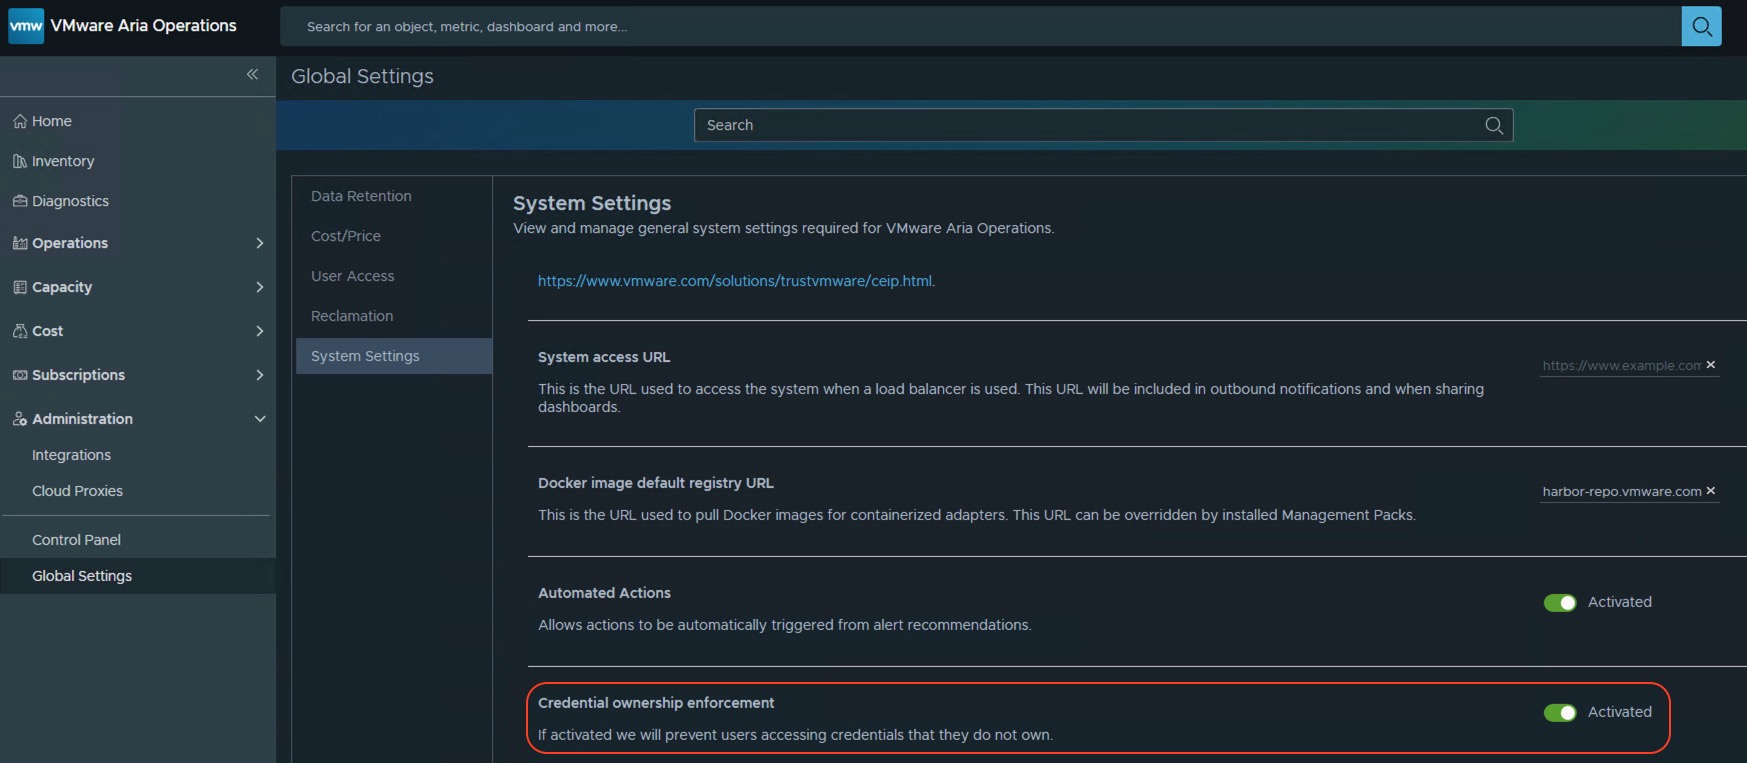Switch to the User Access tab
Viewport: 1747px width, 763px height.
coord(352,276)
